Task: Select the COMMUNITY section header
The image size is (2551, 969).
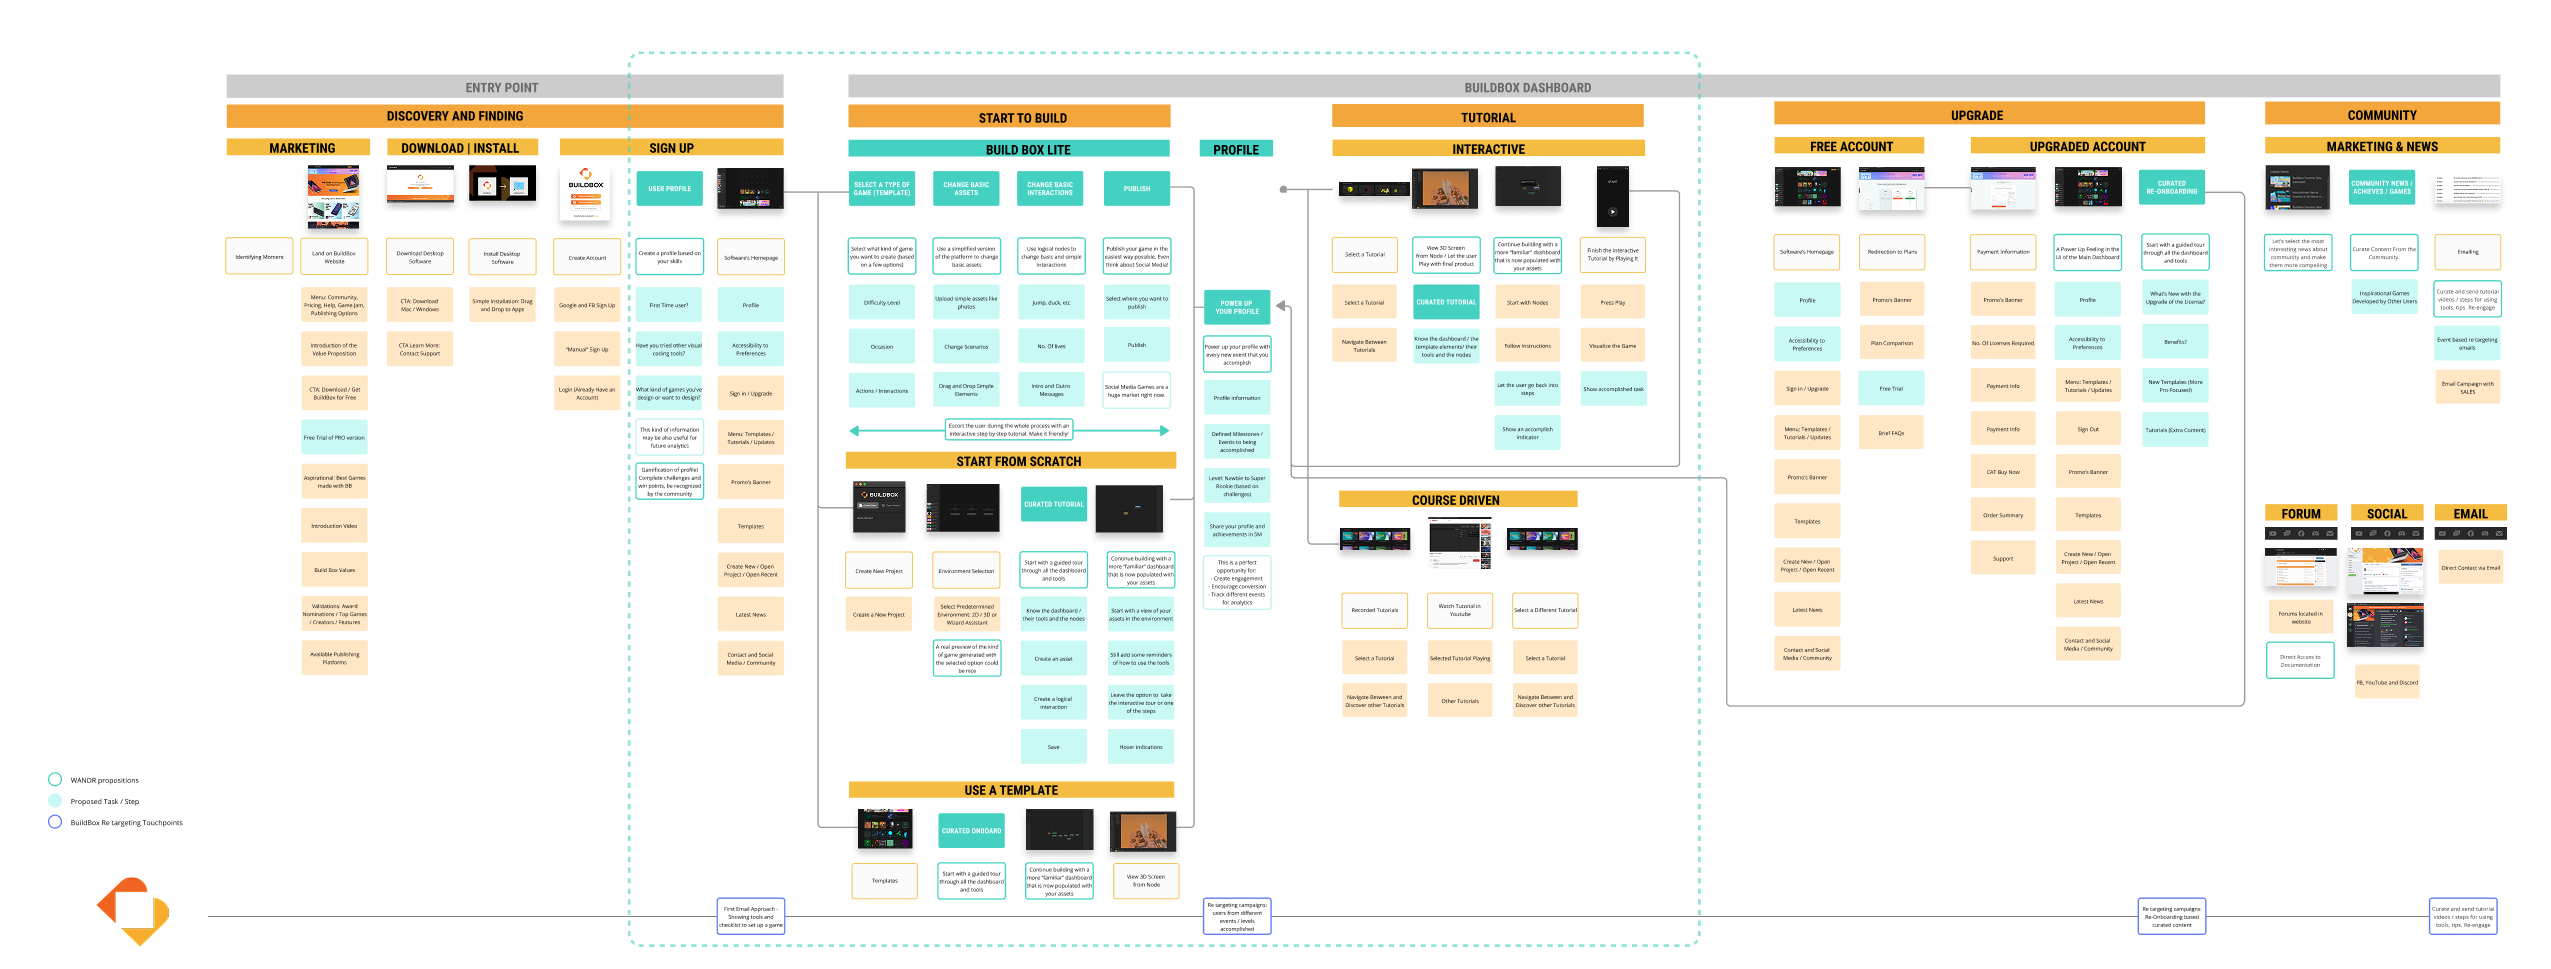Action: coord(2382,115)
